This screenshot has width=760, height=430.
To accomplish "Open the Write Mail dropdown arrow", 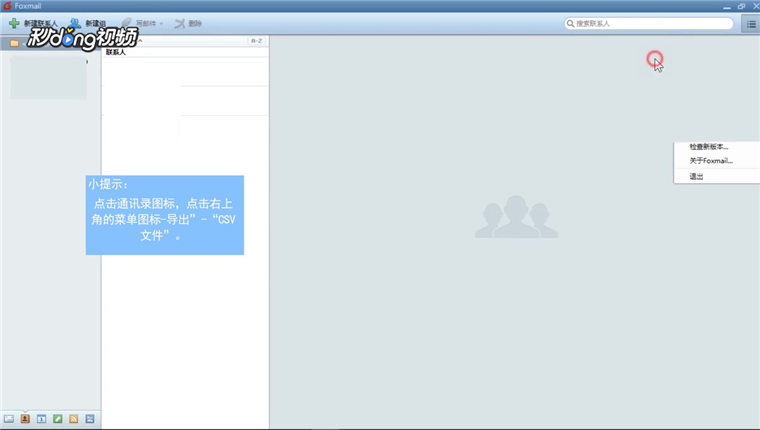I will pos(161,23).
